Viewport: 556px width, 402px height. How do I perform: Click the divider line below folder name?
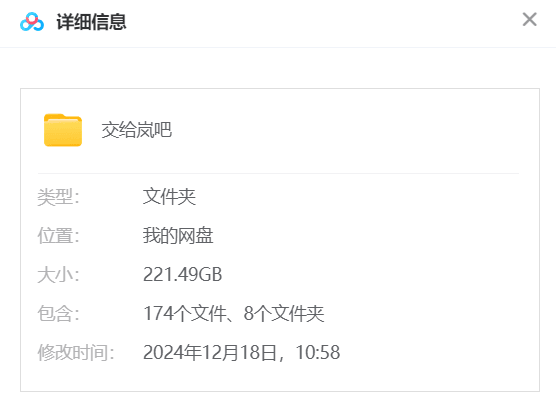(x=278, y=174)
